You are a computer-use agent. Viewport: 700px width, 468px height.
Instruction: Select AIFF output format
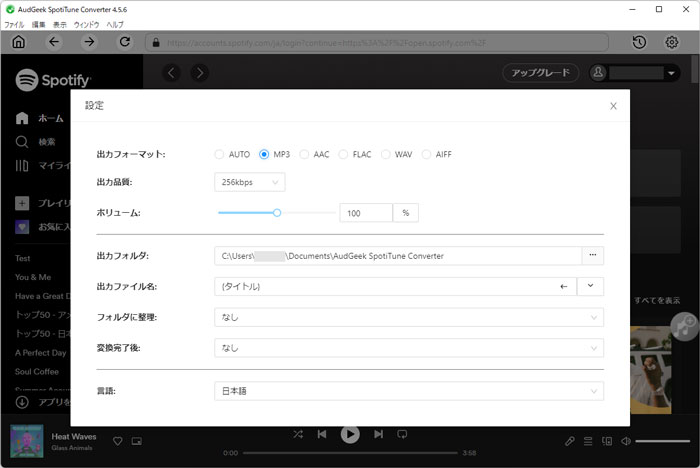426,155
